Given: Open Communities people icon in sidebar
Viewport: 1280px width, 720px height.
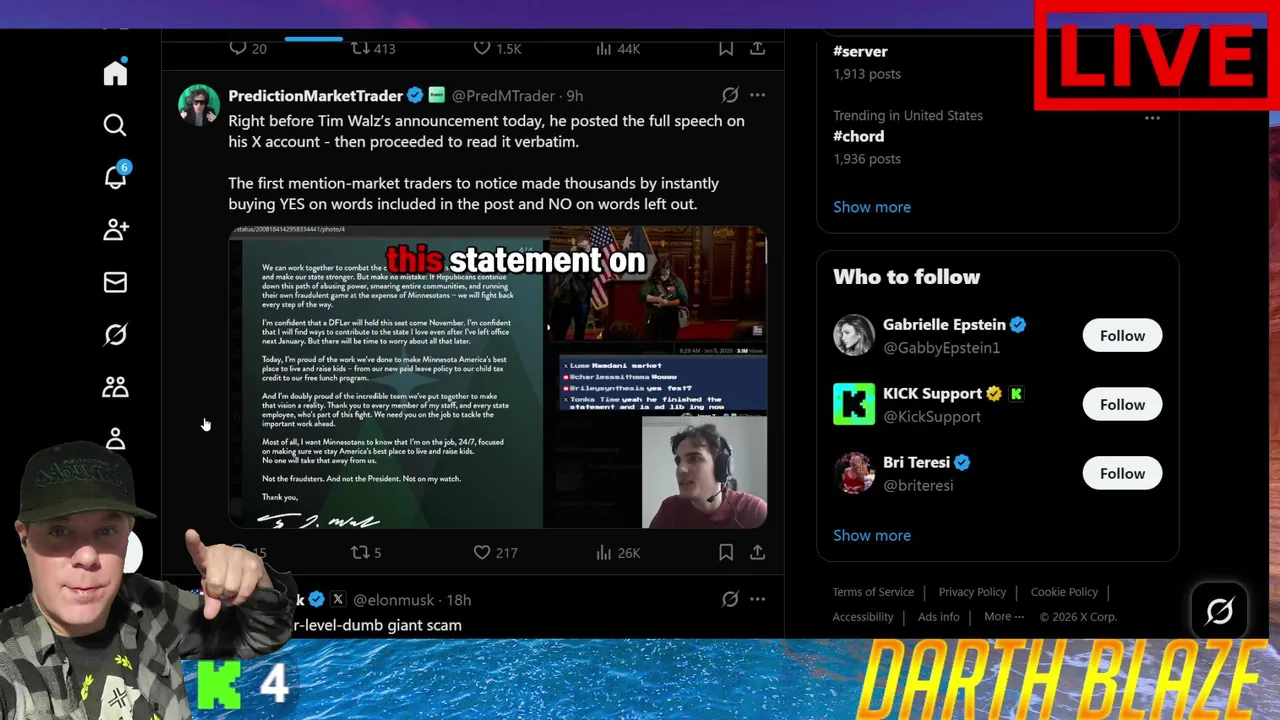Looking at the screenshot, I should point(115,387).
